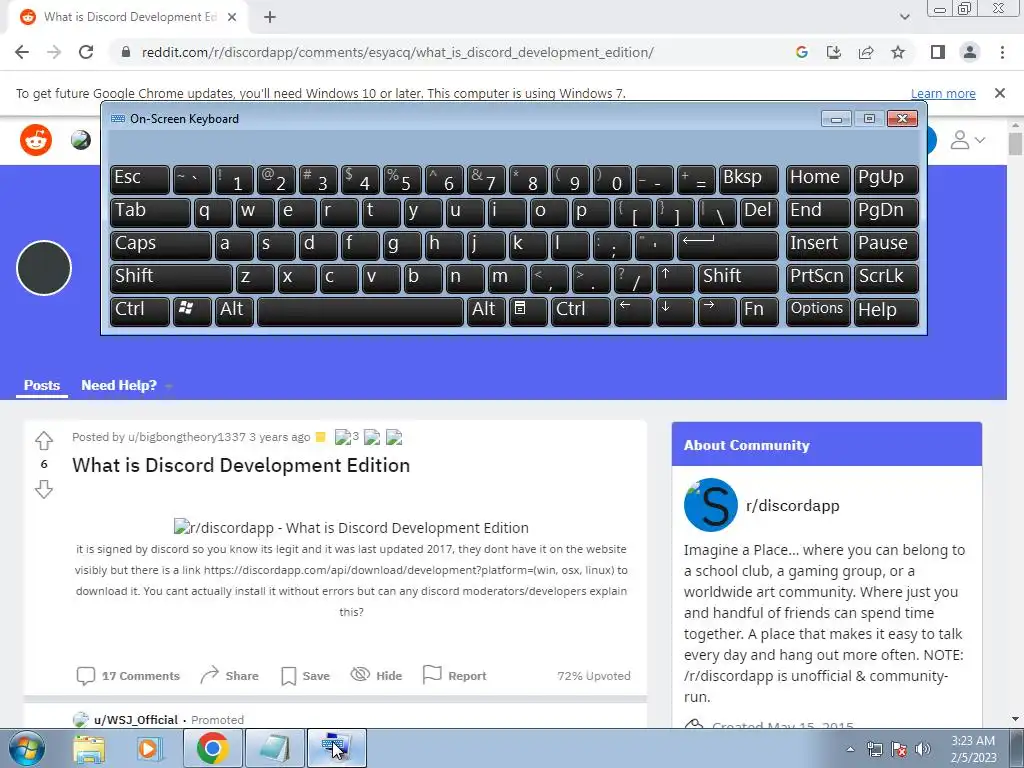Expand the Need Help? menu
1024x768 pixels.
click(x=127, y=385)
